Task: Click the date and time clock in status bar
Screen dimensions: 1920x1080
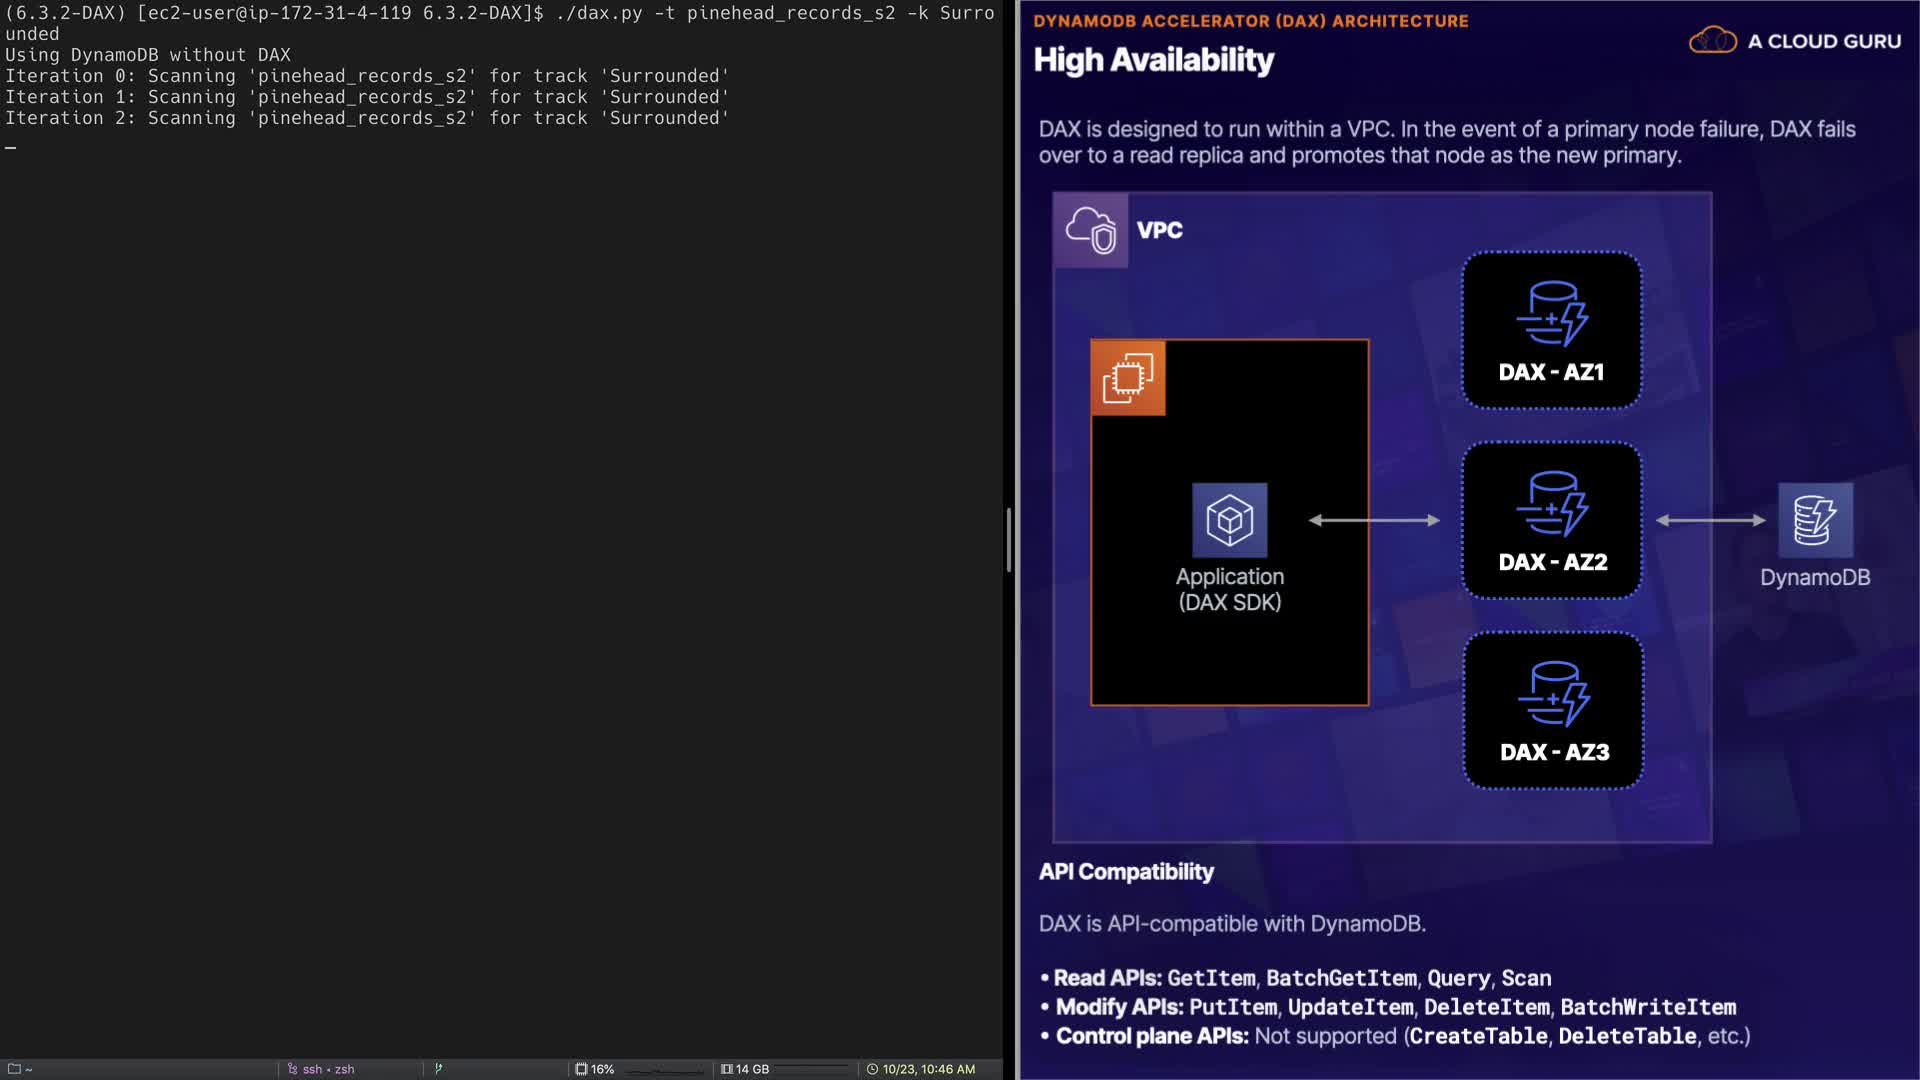Action: point(920,1069)
